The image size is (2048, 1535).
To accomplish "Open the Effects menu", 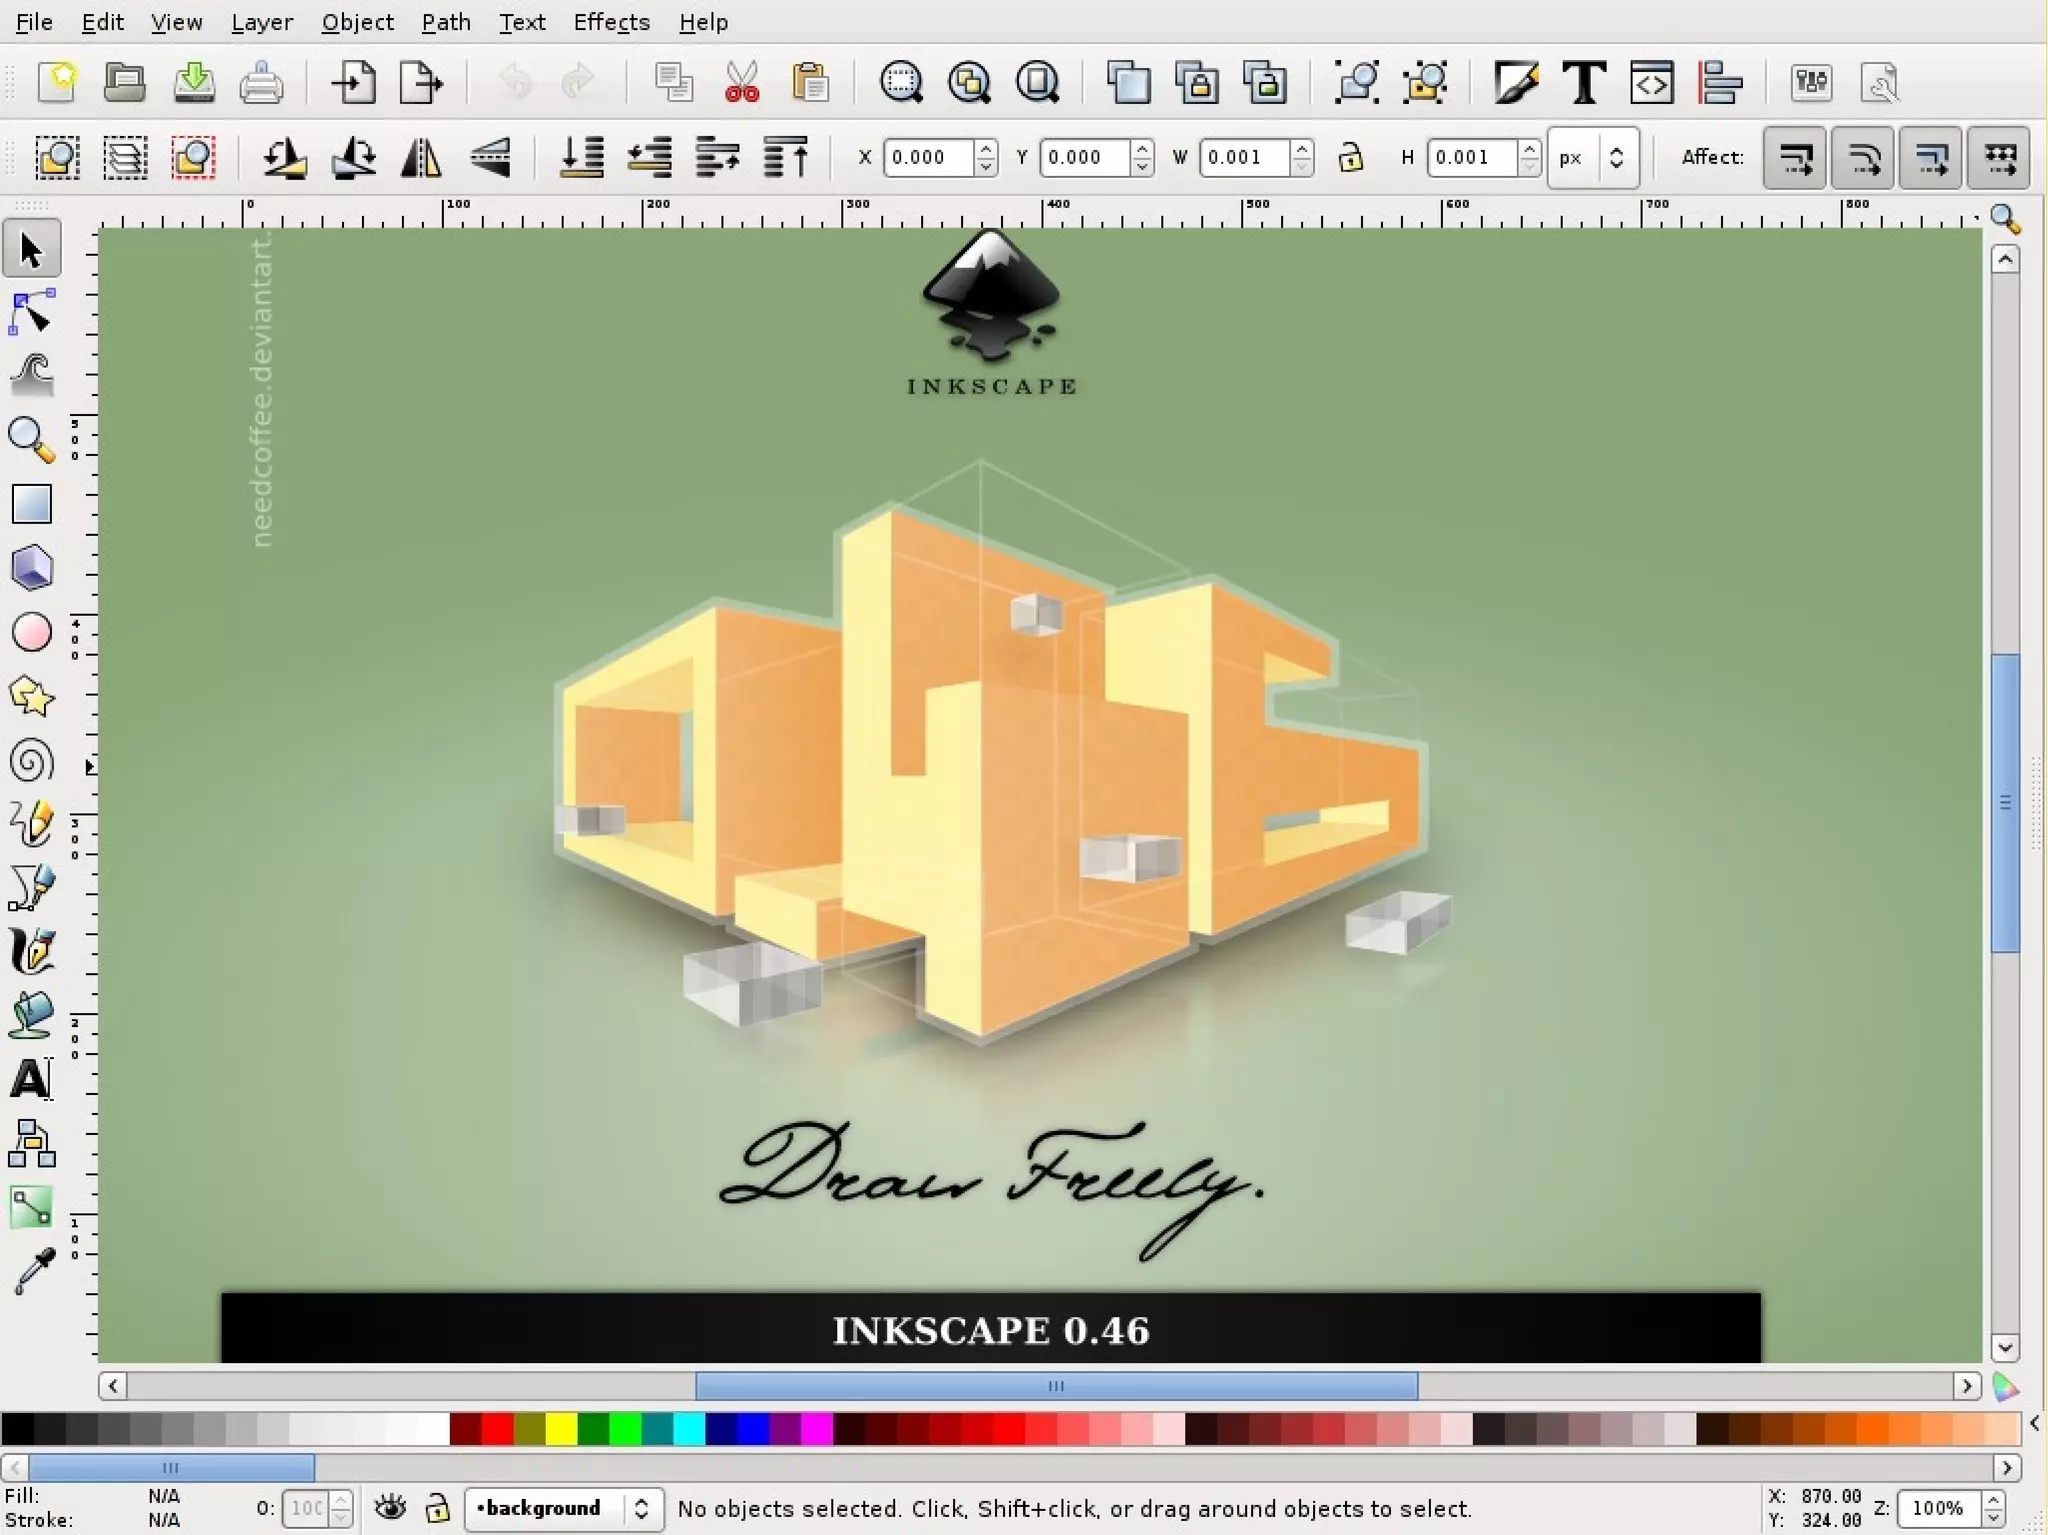I will point(611,22).
